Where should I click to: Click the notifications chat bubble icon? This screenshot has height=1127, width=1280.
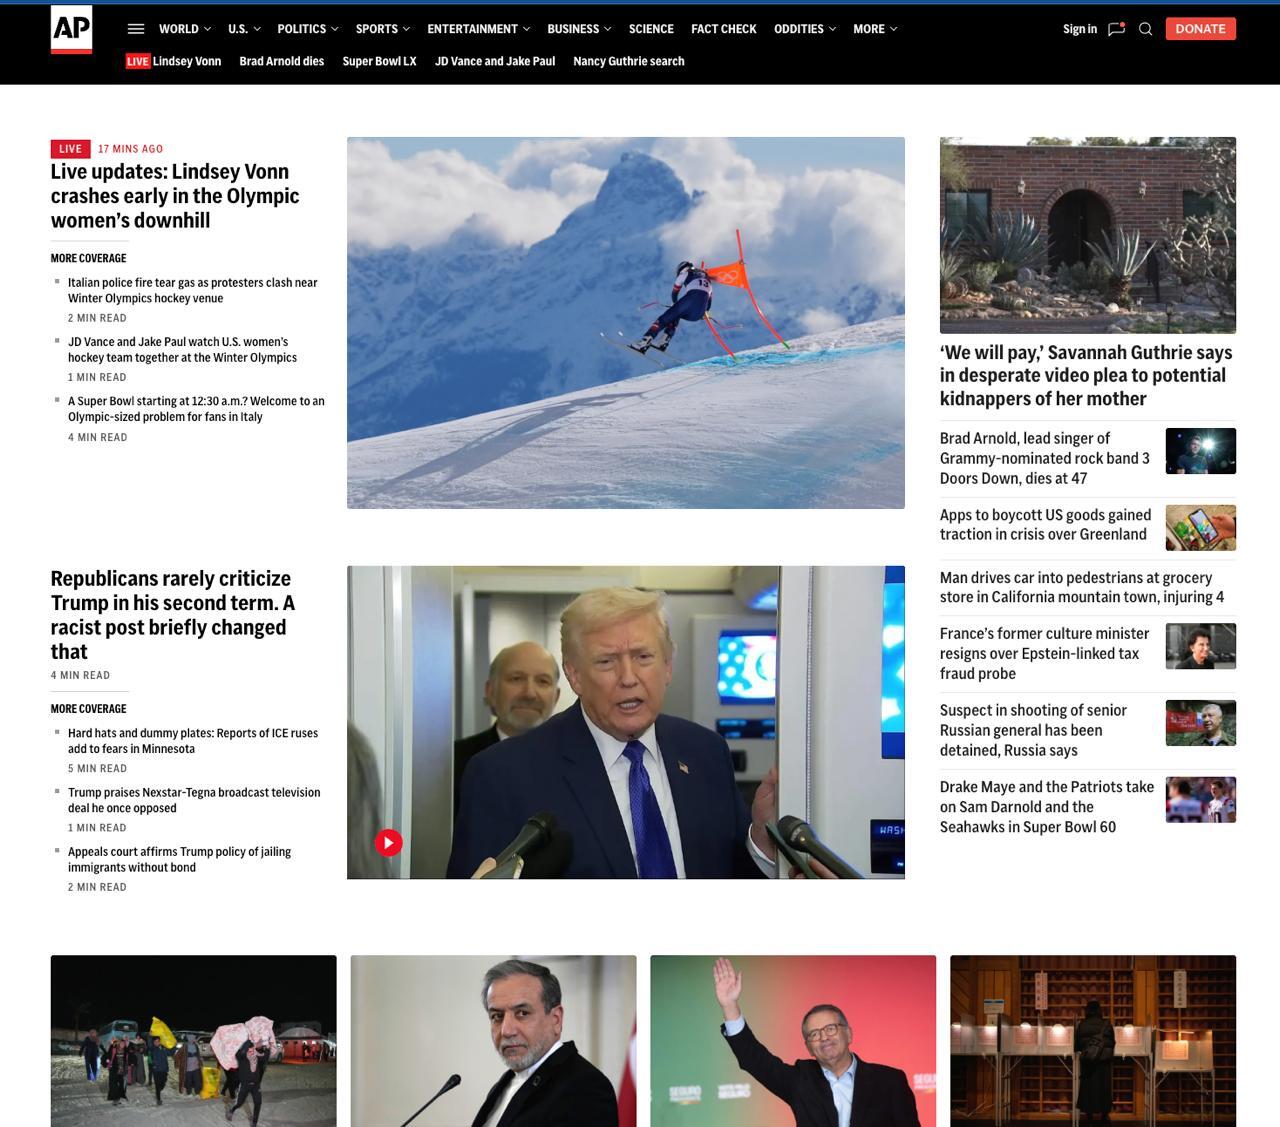point(1116,29)
